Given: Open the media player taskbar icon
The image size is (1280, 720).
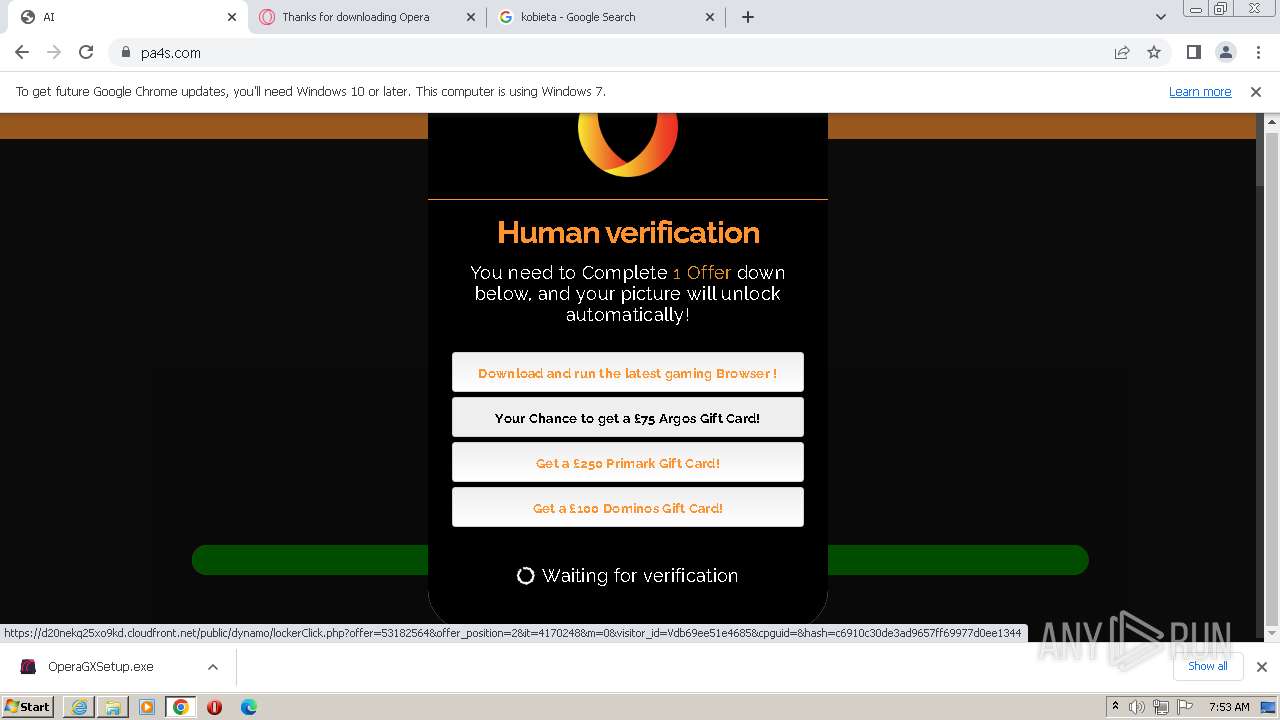Looking at the screenshot, I should pyautogui.click(x=147, y=707).
